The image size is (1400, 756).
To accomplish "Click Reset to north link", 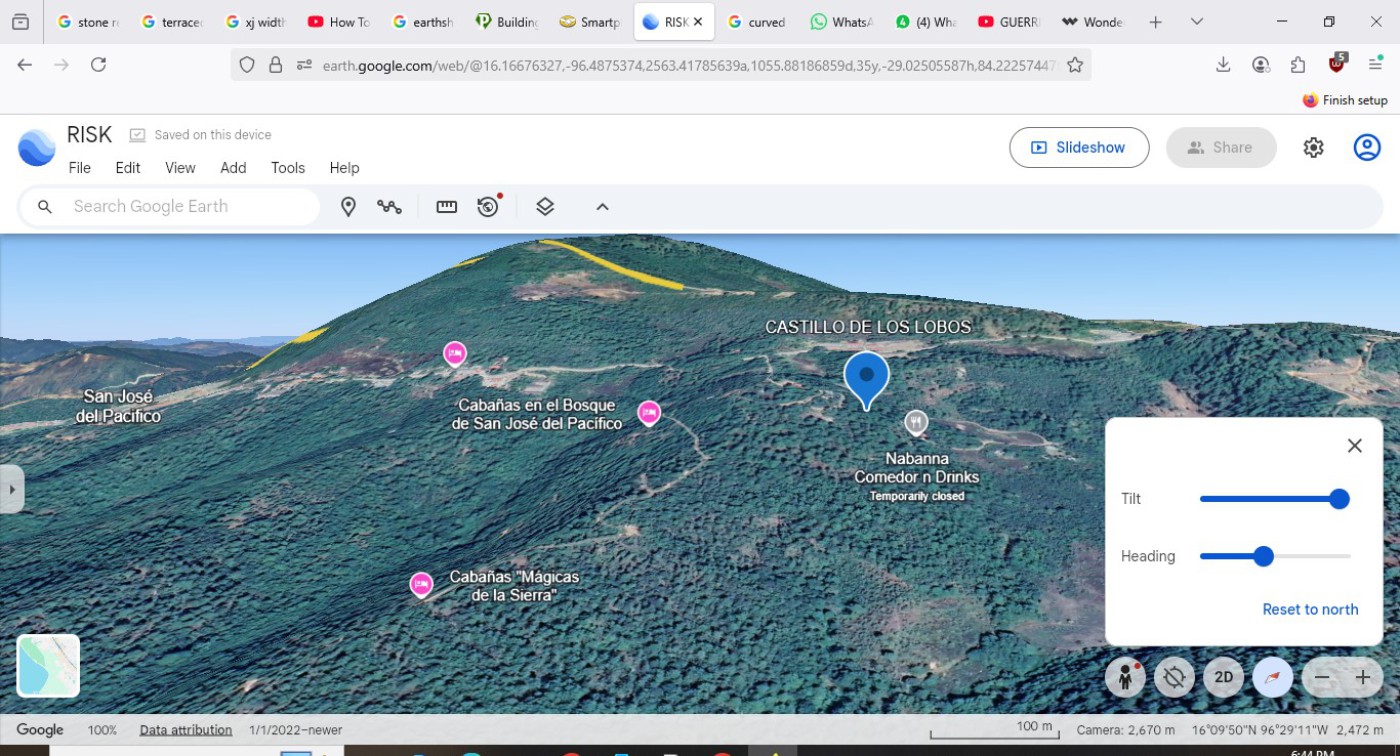I will pyautogui.click(x=1310, y=609).
